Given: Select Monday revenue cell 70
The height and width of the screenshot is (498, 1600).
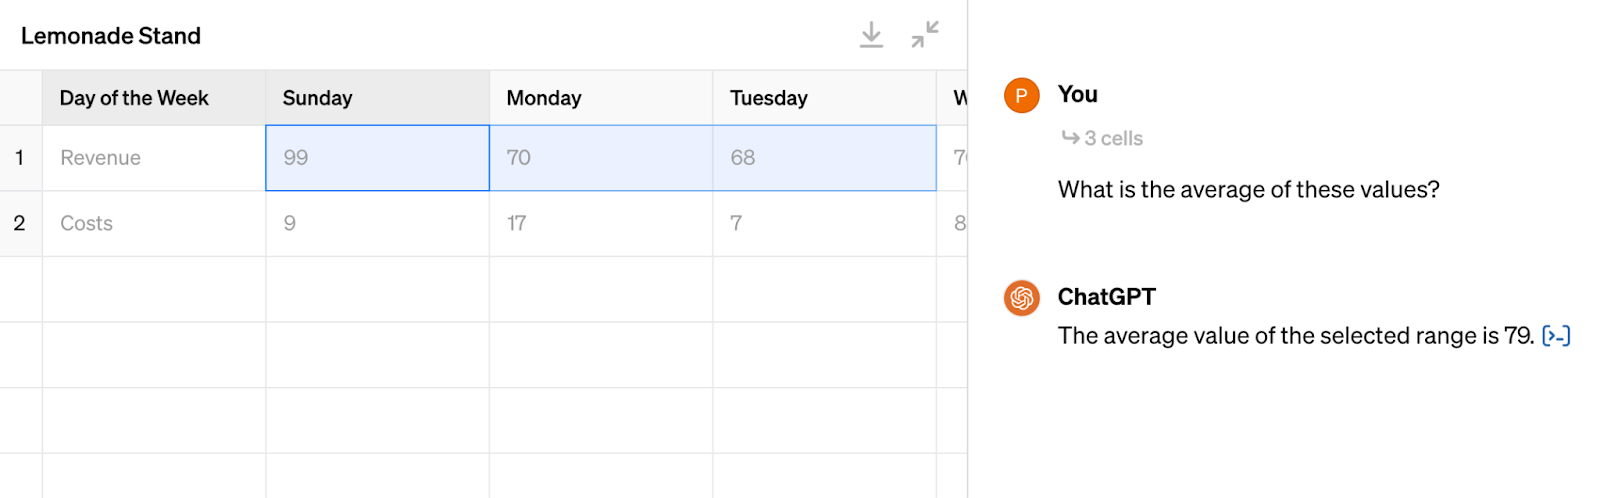Looking at the screenshot, I should click(601, 158).
